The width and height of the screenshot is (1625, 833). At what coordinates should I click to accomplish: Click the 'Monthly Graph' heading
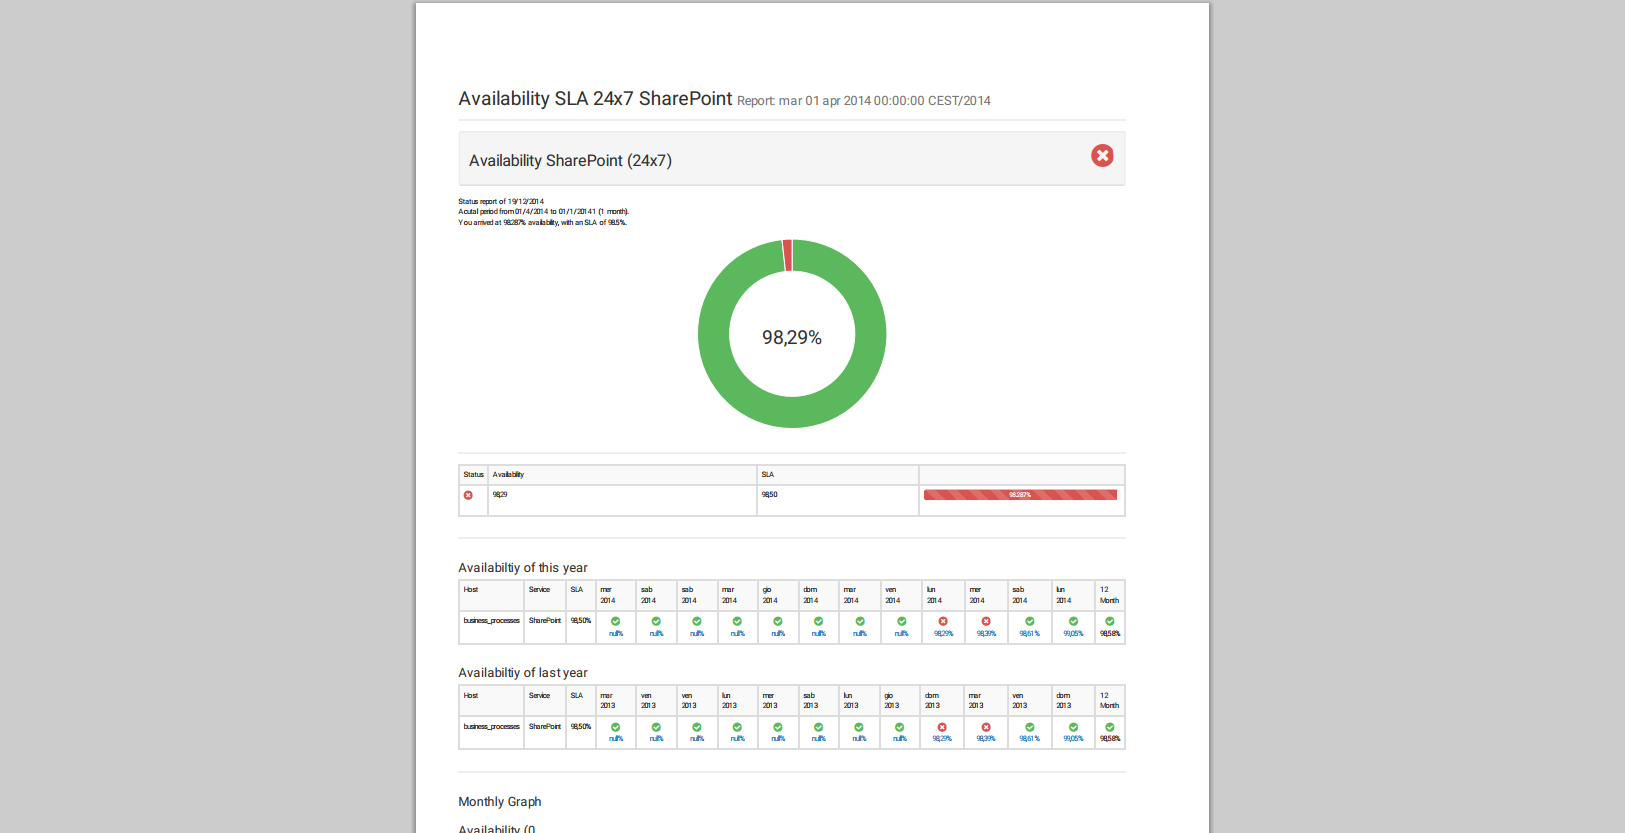coord(500,802)
